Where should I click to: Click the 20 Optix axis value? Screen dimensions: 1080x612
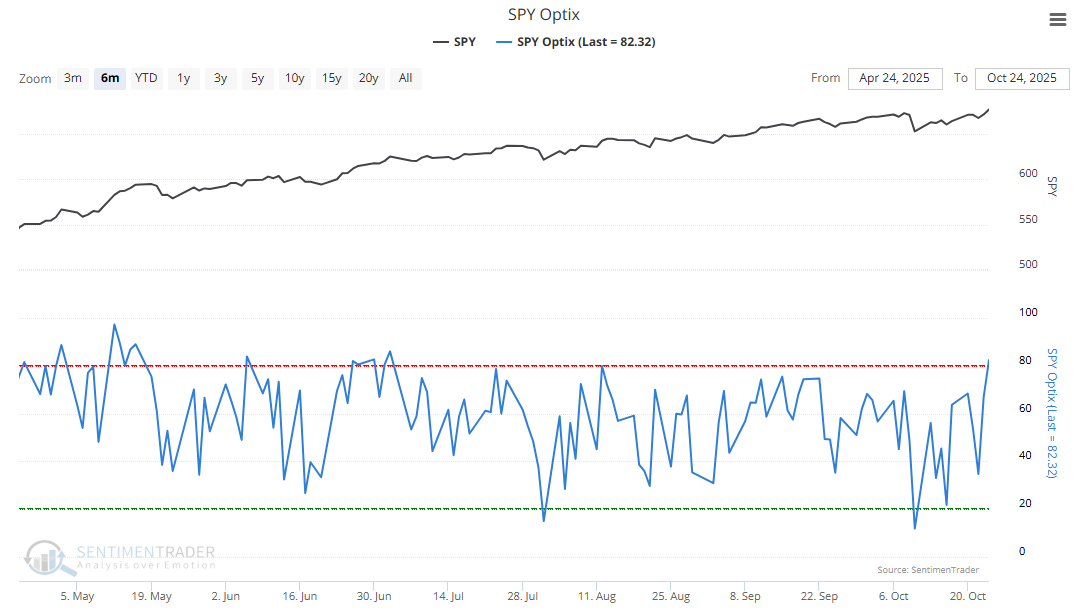[x=1026, y=504]
